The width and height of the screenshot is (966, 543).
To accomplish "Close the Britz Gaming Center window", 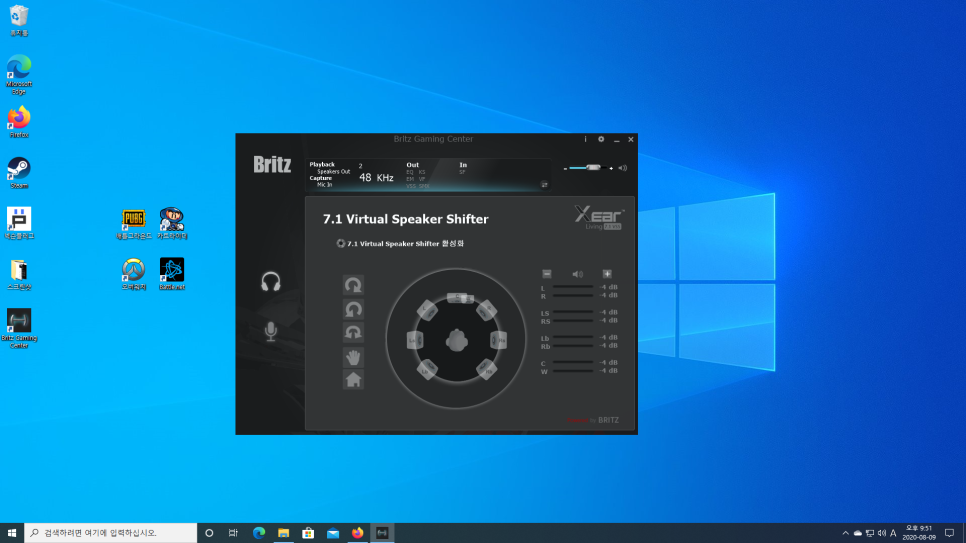I will click(x=631, y=140).
